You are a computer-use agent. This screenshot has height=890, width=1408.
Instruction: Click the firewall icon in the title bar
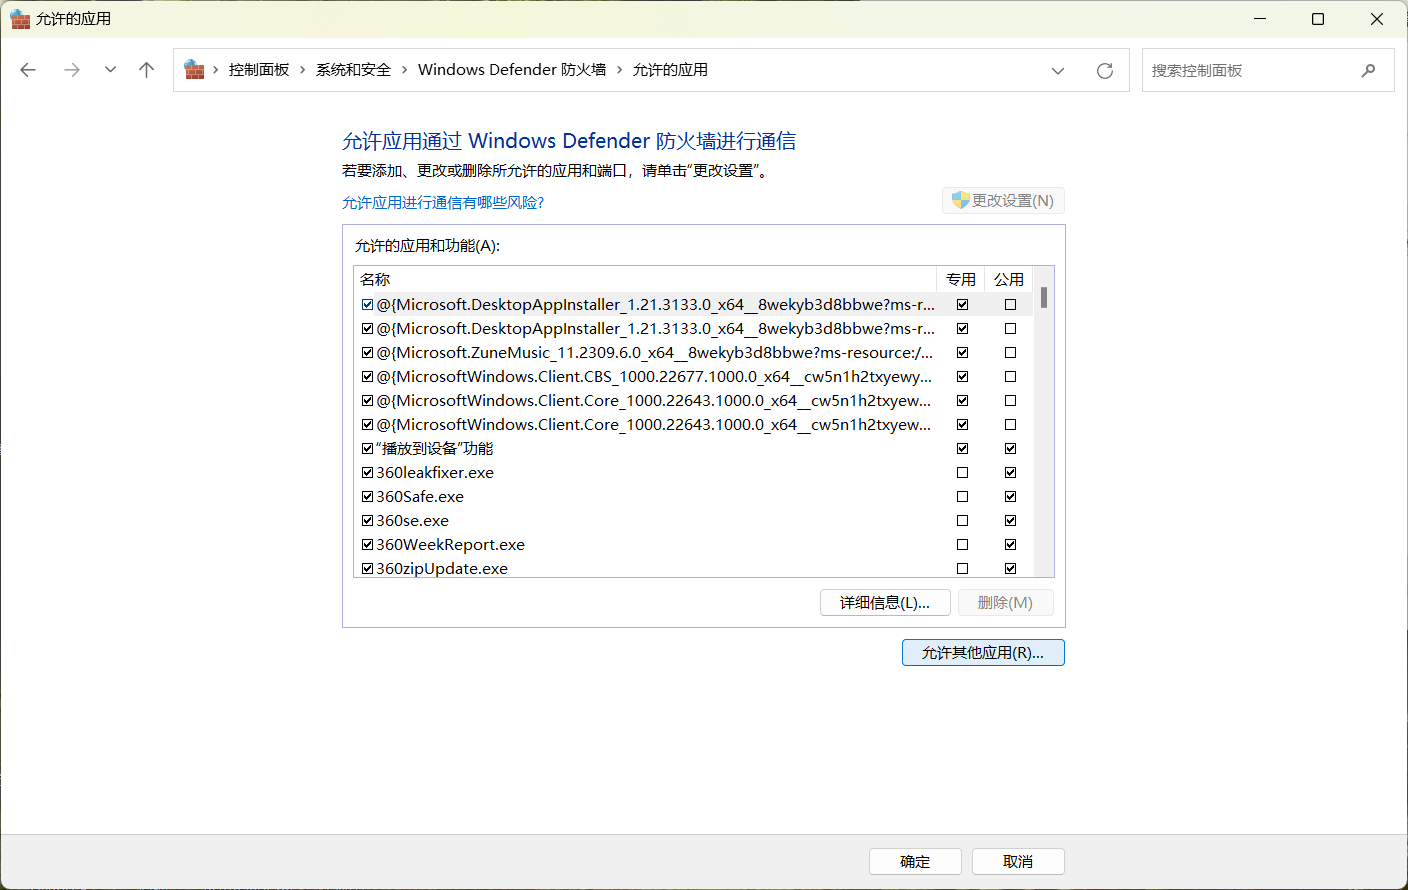20,18
